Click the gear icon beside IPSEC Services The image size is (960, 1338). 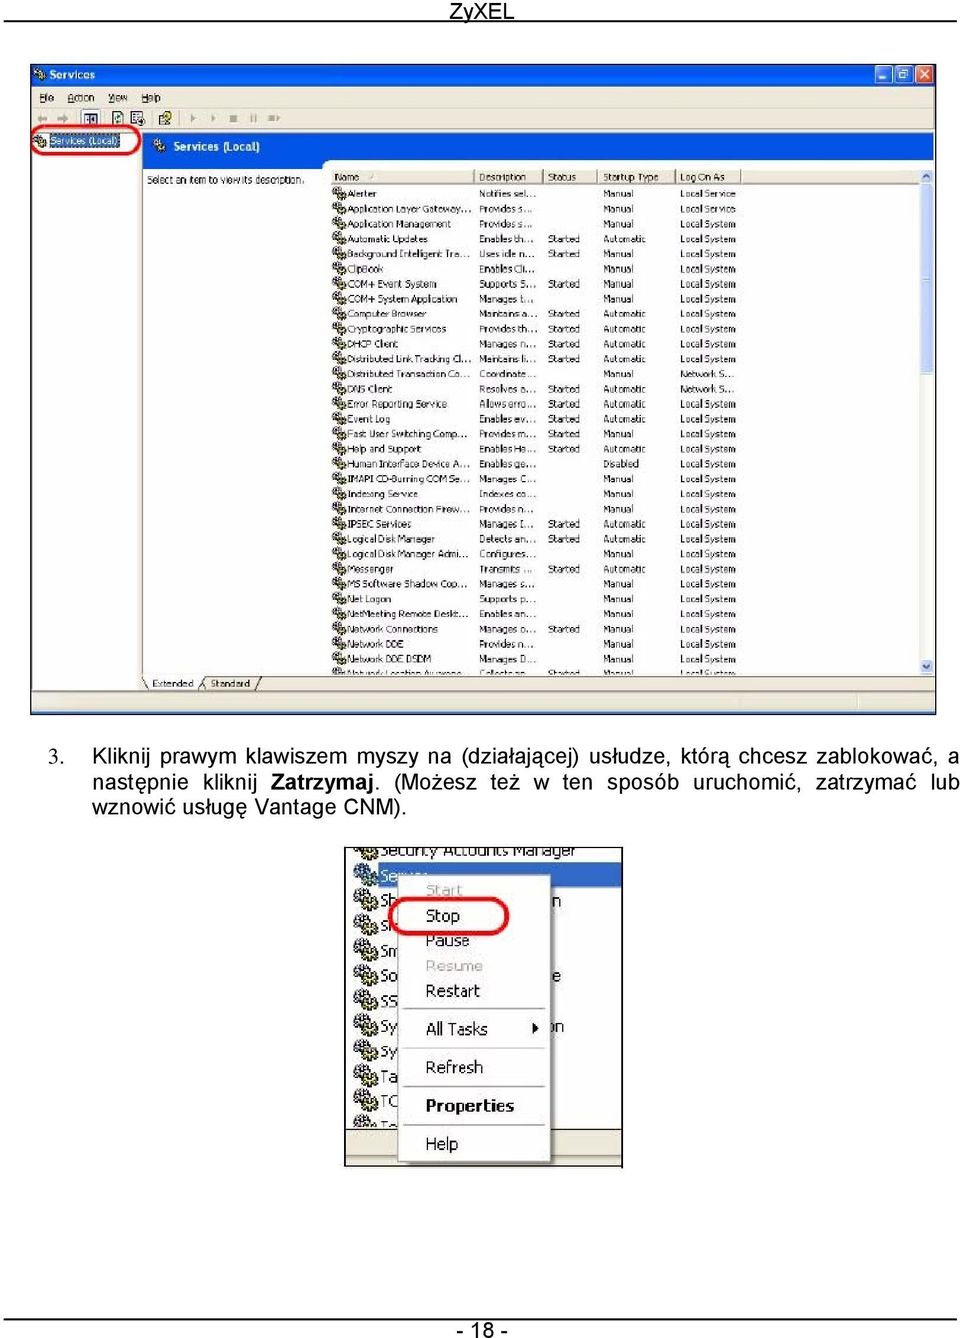coord(339,523)
